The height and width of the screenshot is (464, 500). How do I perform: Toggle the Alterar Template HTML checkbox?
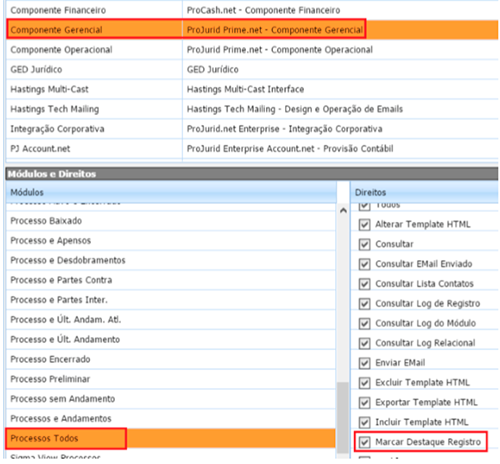(364, 225)
